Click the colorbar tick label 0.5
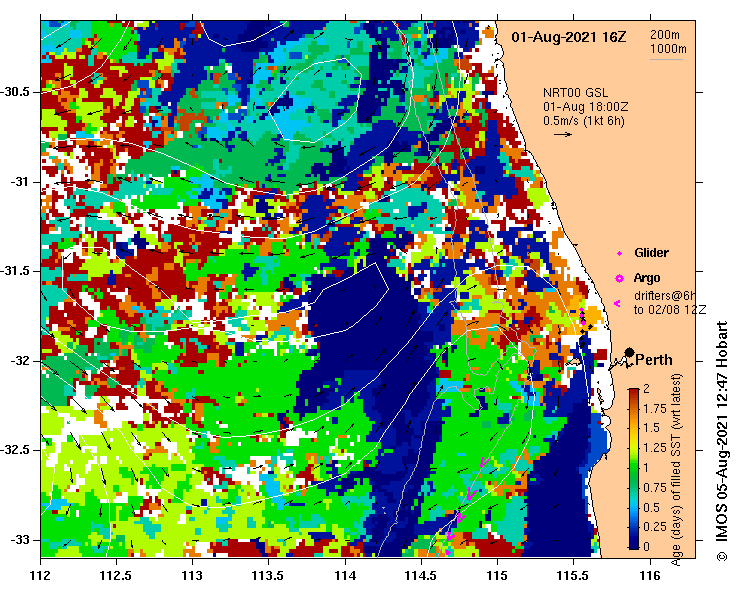Image resolution: width=739 pixels, height=592 pixels. 652,508
